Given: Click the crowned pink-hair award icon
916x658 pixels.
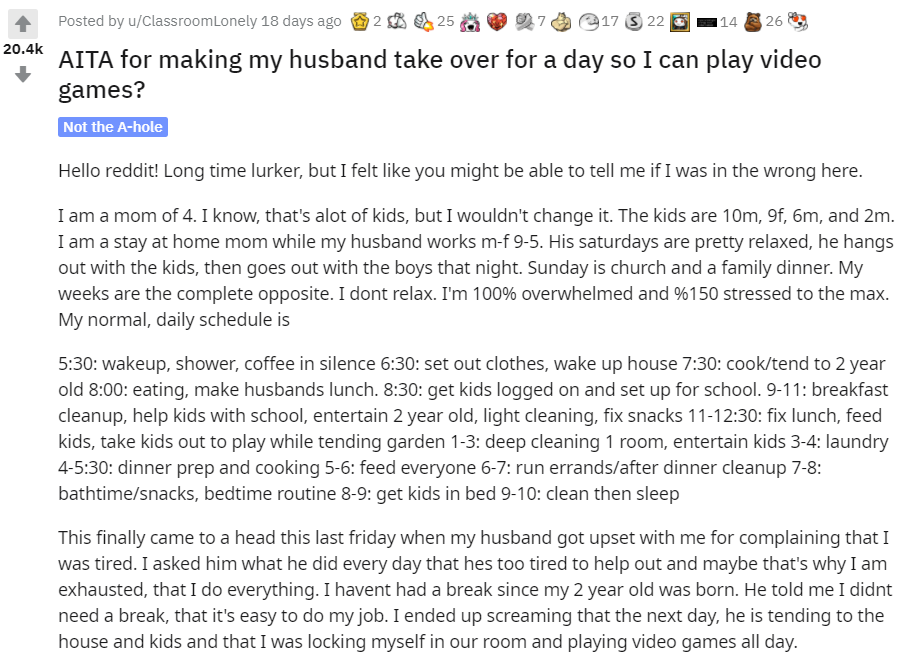Looking at the screenshot, I should point(470,22).
